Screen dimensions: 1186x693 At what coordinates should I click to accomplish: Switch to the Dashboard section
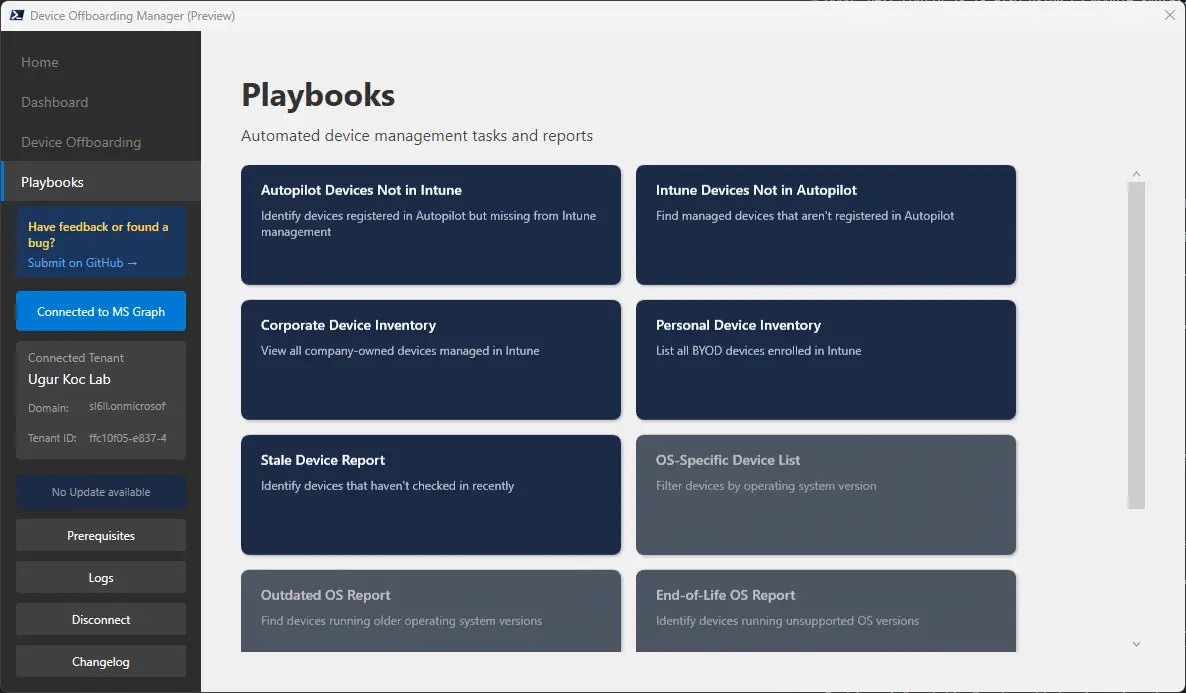(x=54, y=102)
